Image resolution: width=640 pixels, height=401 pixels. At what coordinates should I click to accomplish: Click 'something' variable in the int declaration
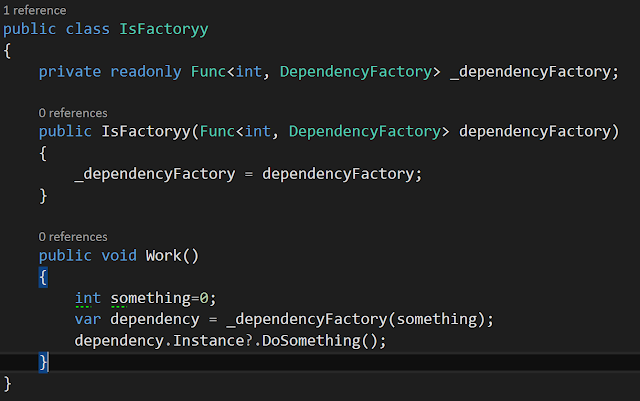(150, 298)
